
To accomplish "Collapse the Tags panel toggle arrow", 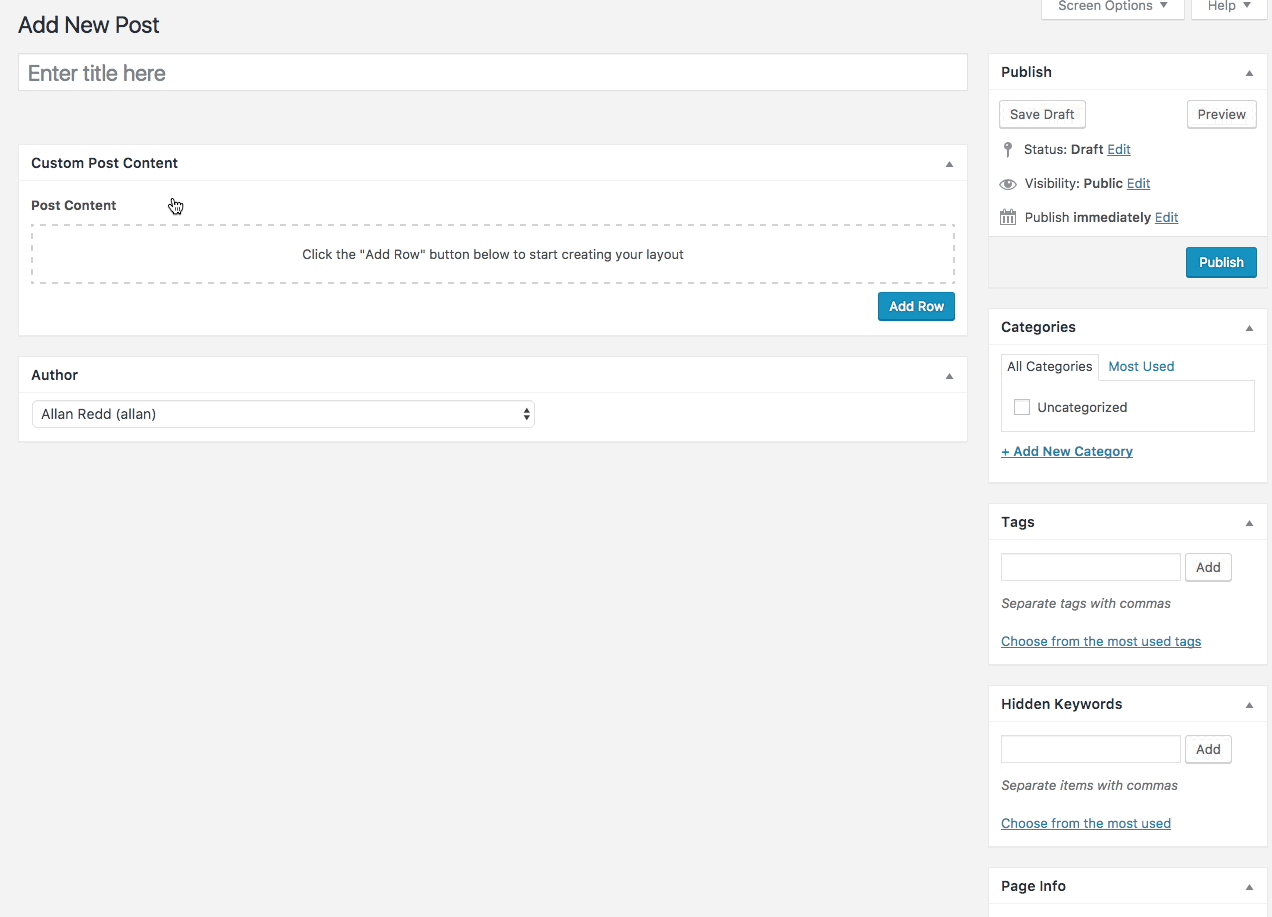I will tap(1249, 523).
